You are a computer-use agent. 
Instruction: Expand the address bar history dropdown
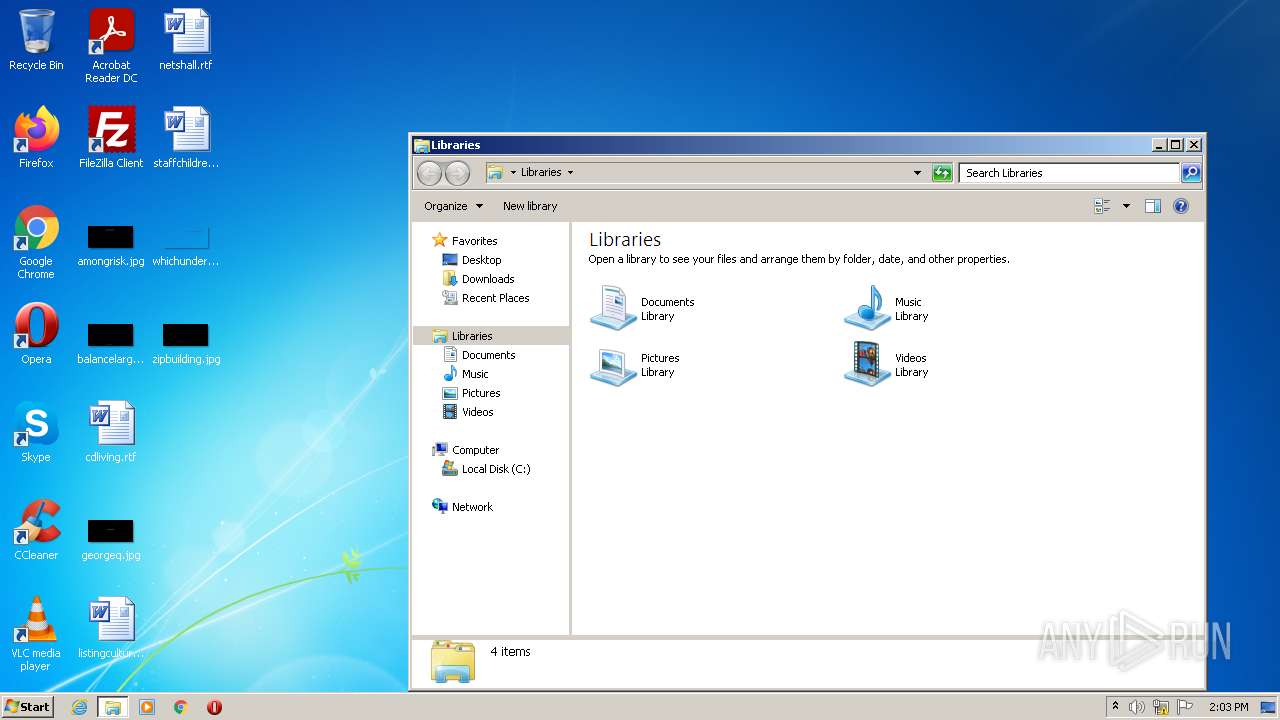coord(917,173)
